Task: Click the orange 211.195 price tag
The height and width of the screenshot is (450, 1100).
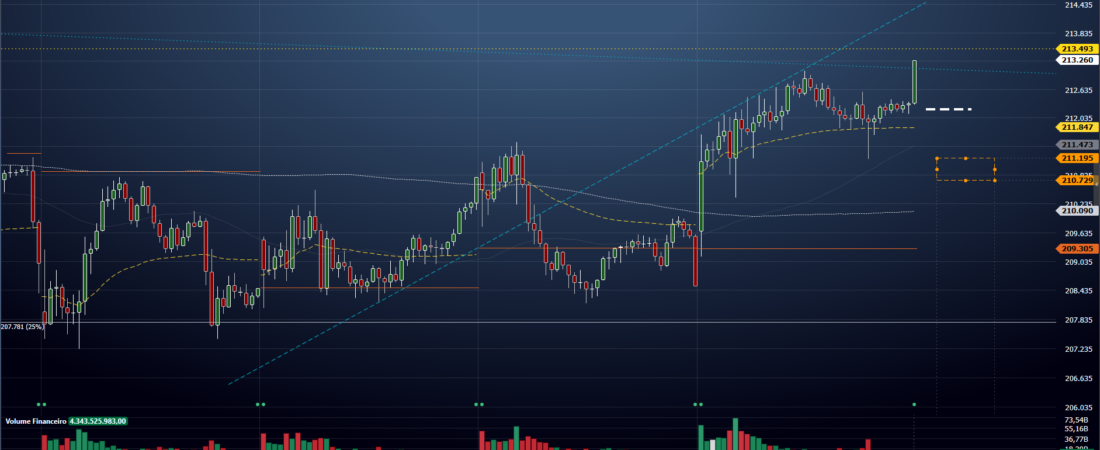Action: point(1078,158)
